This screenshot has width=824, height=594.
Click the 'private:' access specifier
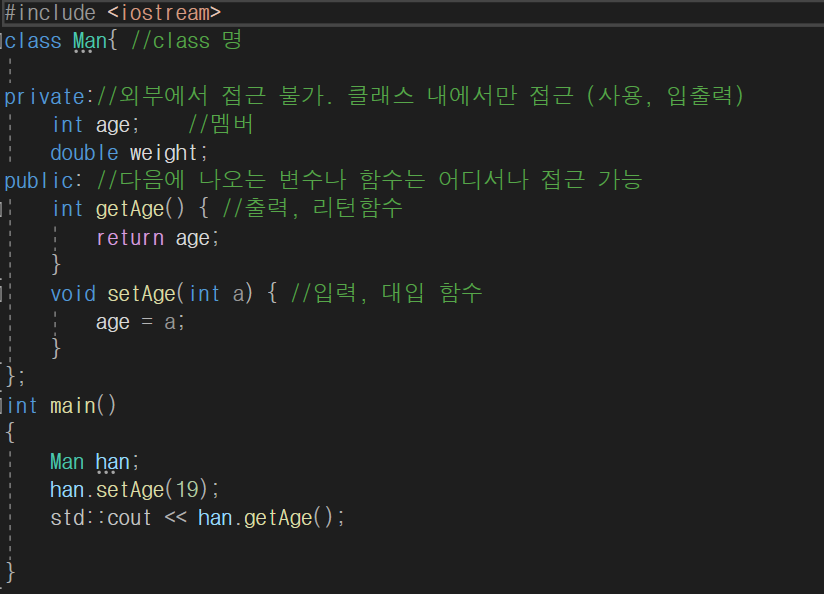(x=49, y=97)
